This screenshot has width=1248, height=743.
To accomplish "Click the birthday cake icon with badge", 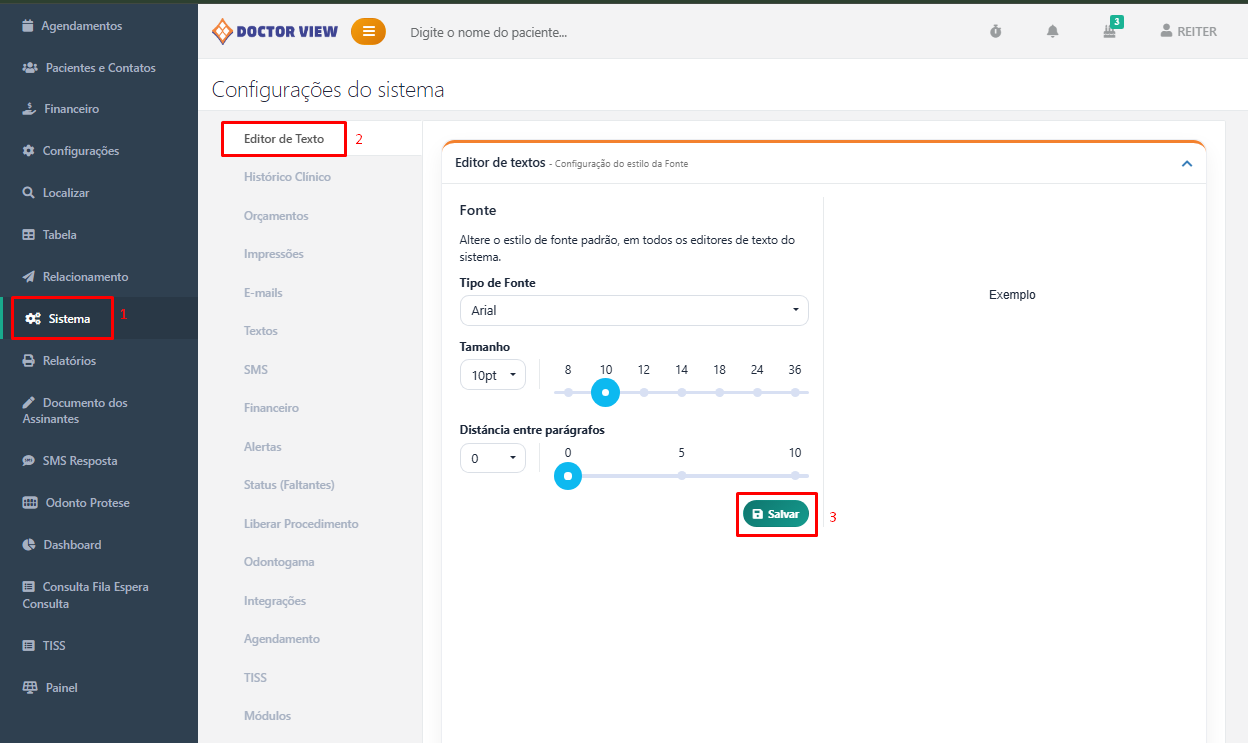I will (1109, 32).
